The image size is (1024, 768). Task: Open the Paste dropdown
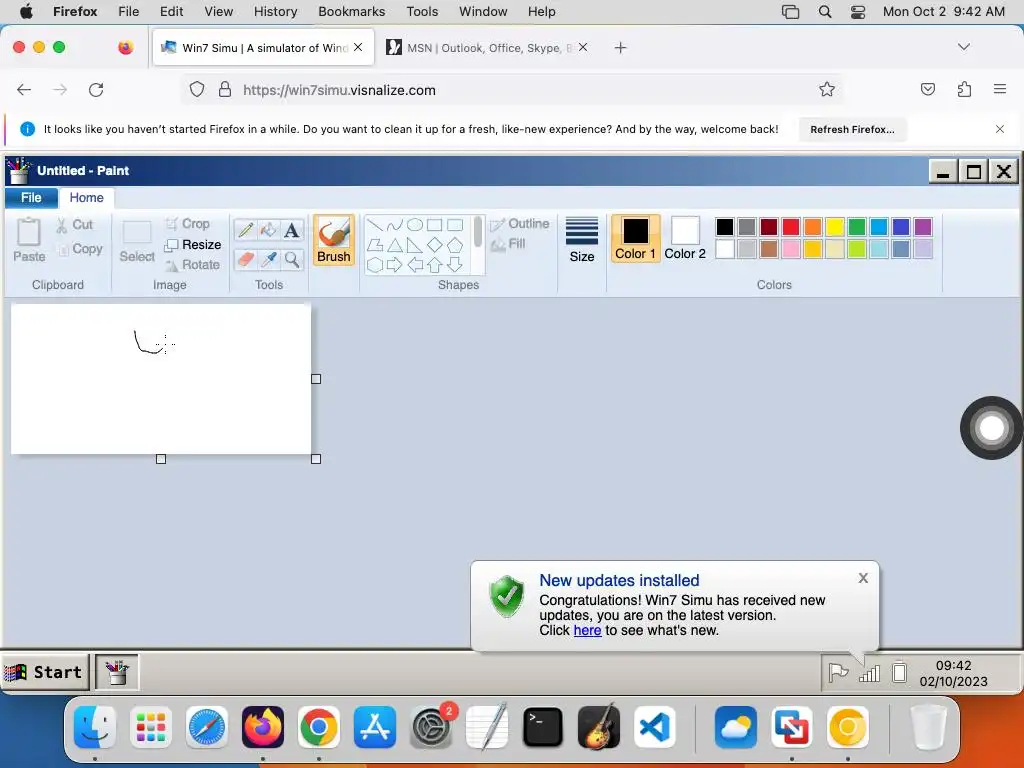click(29, 240)
